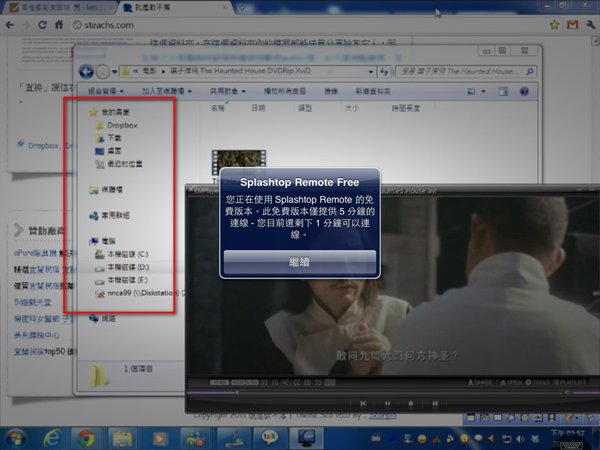Image resolution: width=600 pixels, height=450 pixels.
Task: Tap the continue button in Splashtop dialog
Action: click(x=300, y=262)
